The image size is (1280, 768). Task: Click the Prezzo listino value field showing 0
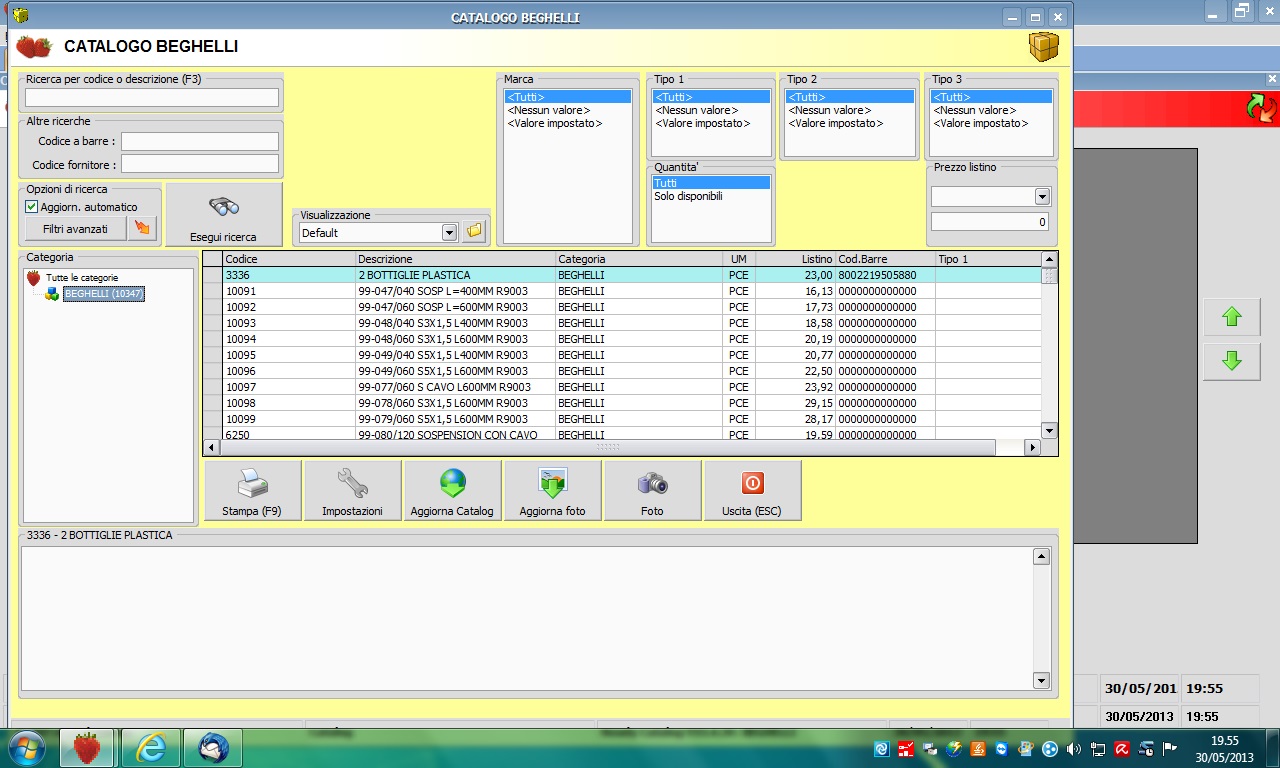tap(990, 222)
